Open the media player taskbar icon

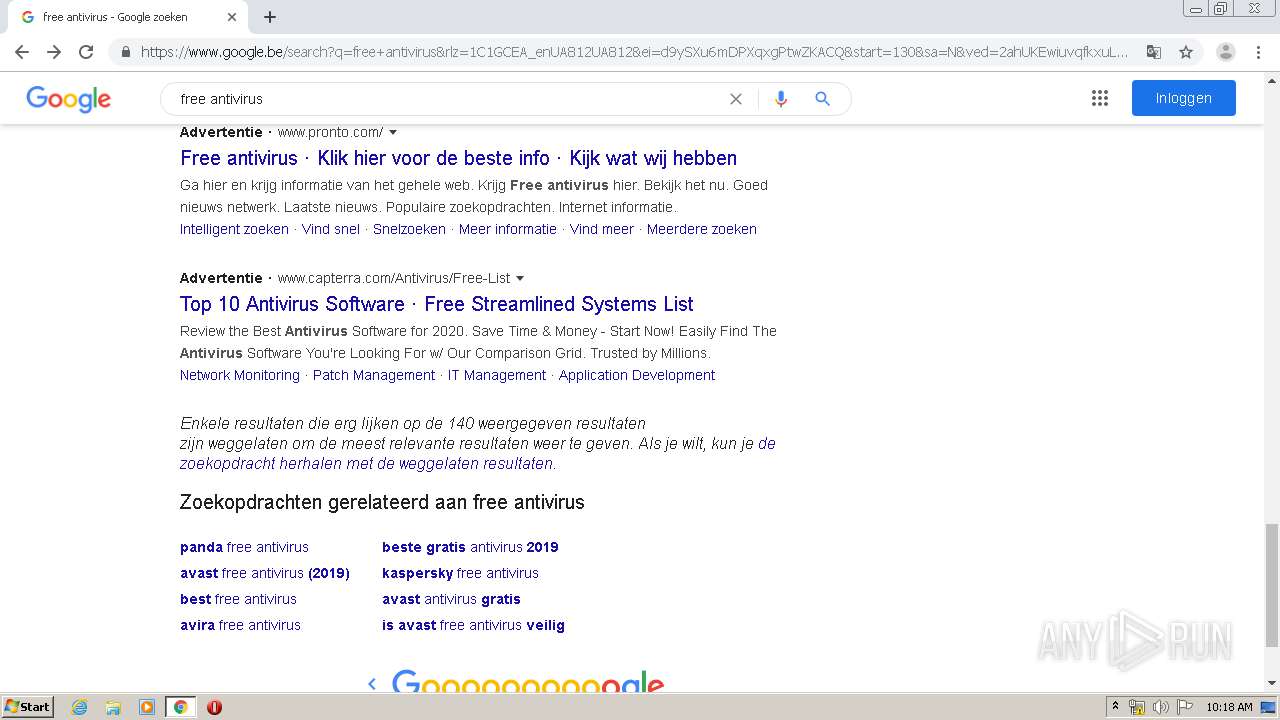(x=147, y=707)
